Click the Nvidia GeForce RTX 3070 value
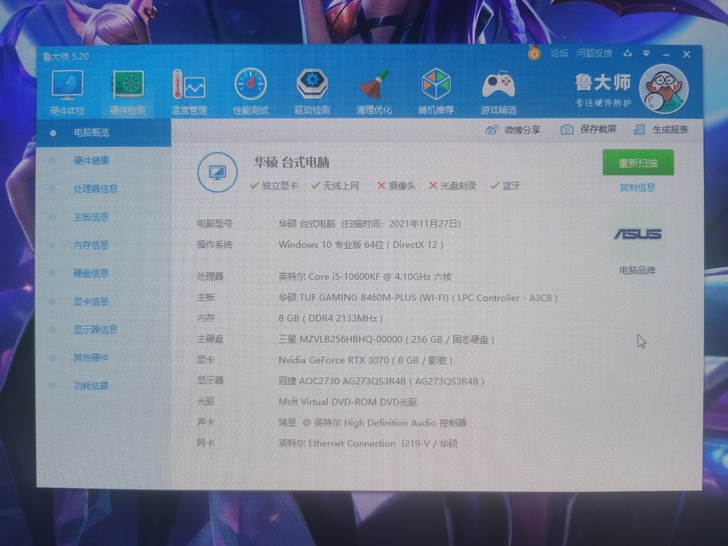Image resolution: width=728 pixels, height=546 pixels. pos(365,360)
